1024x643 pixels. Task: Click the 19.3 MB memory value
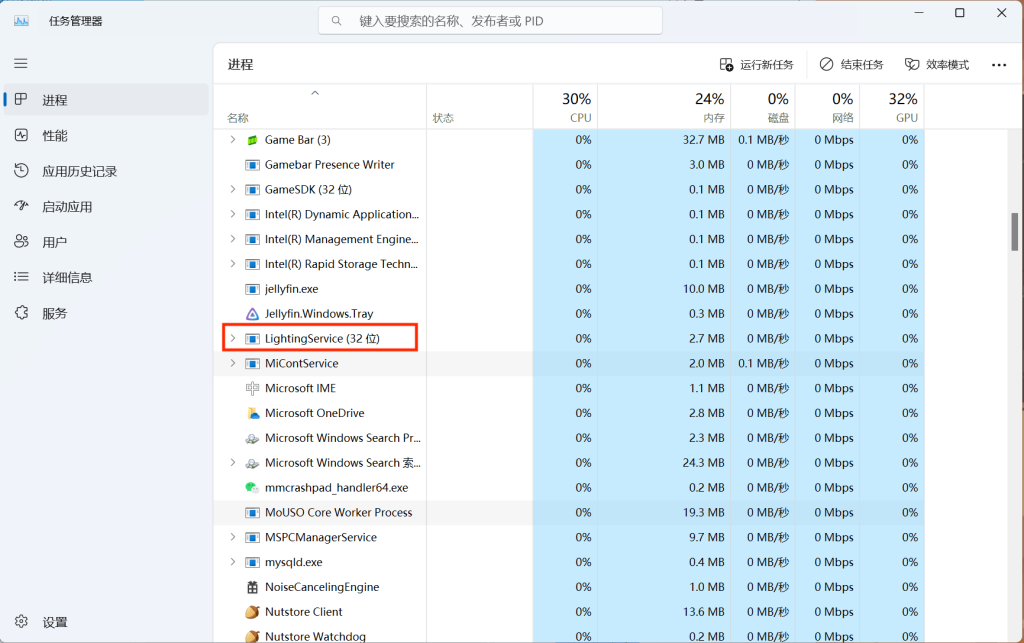(703, 512)
